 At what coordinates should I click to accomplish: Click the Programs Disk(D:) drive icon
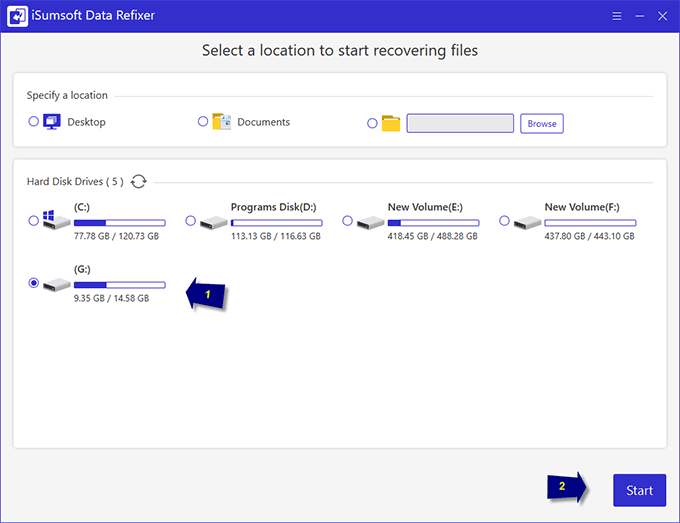tap(214, 223)
